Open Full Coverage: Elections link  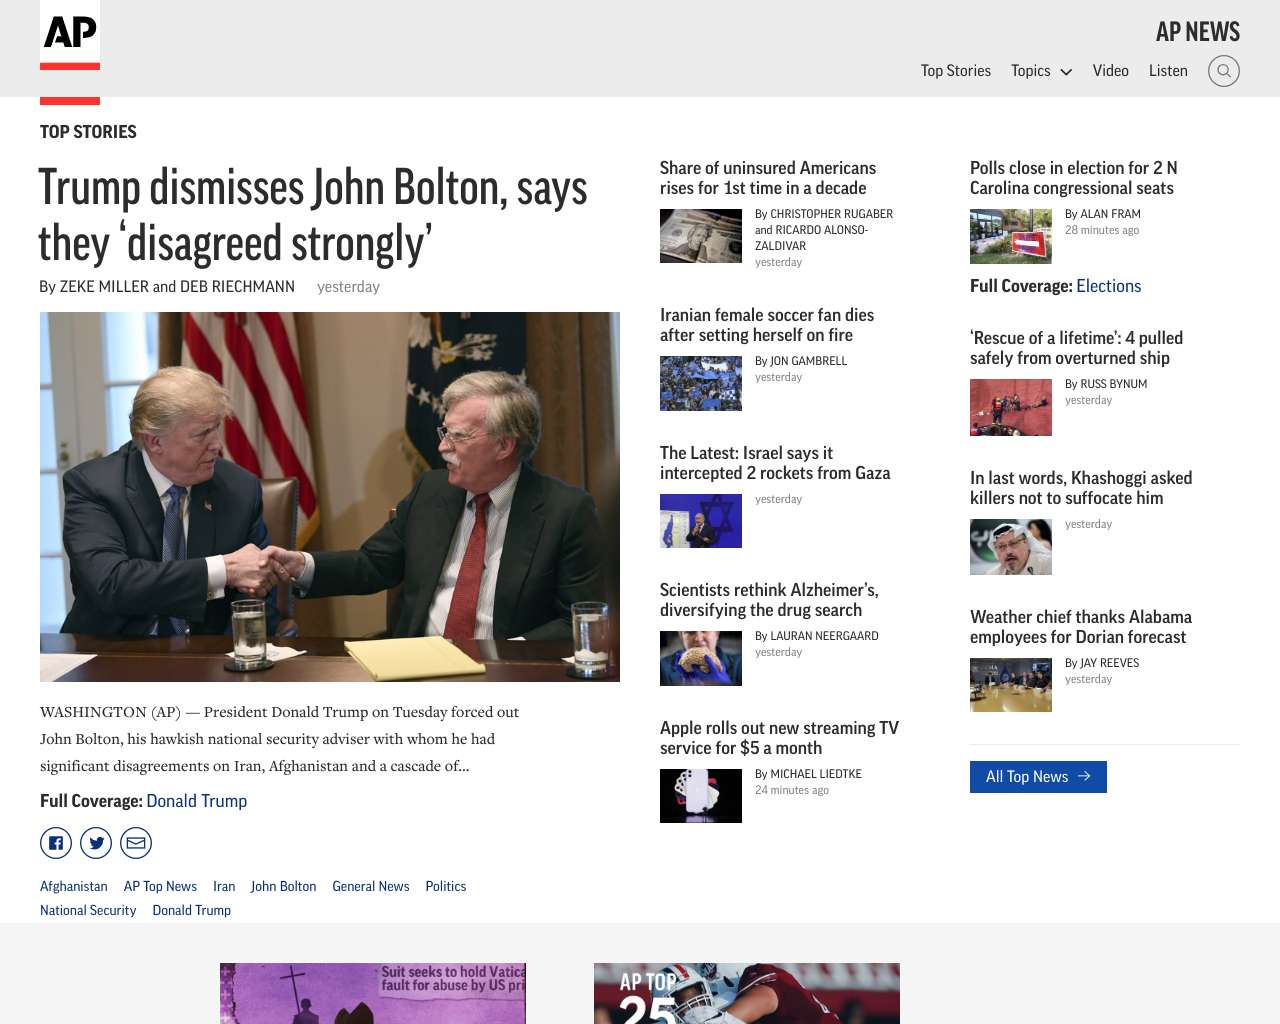click(x=1108, y=286)
